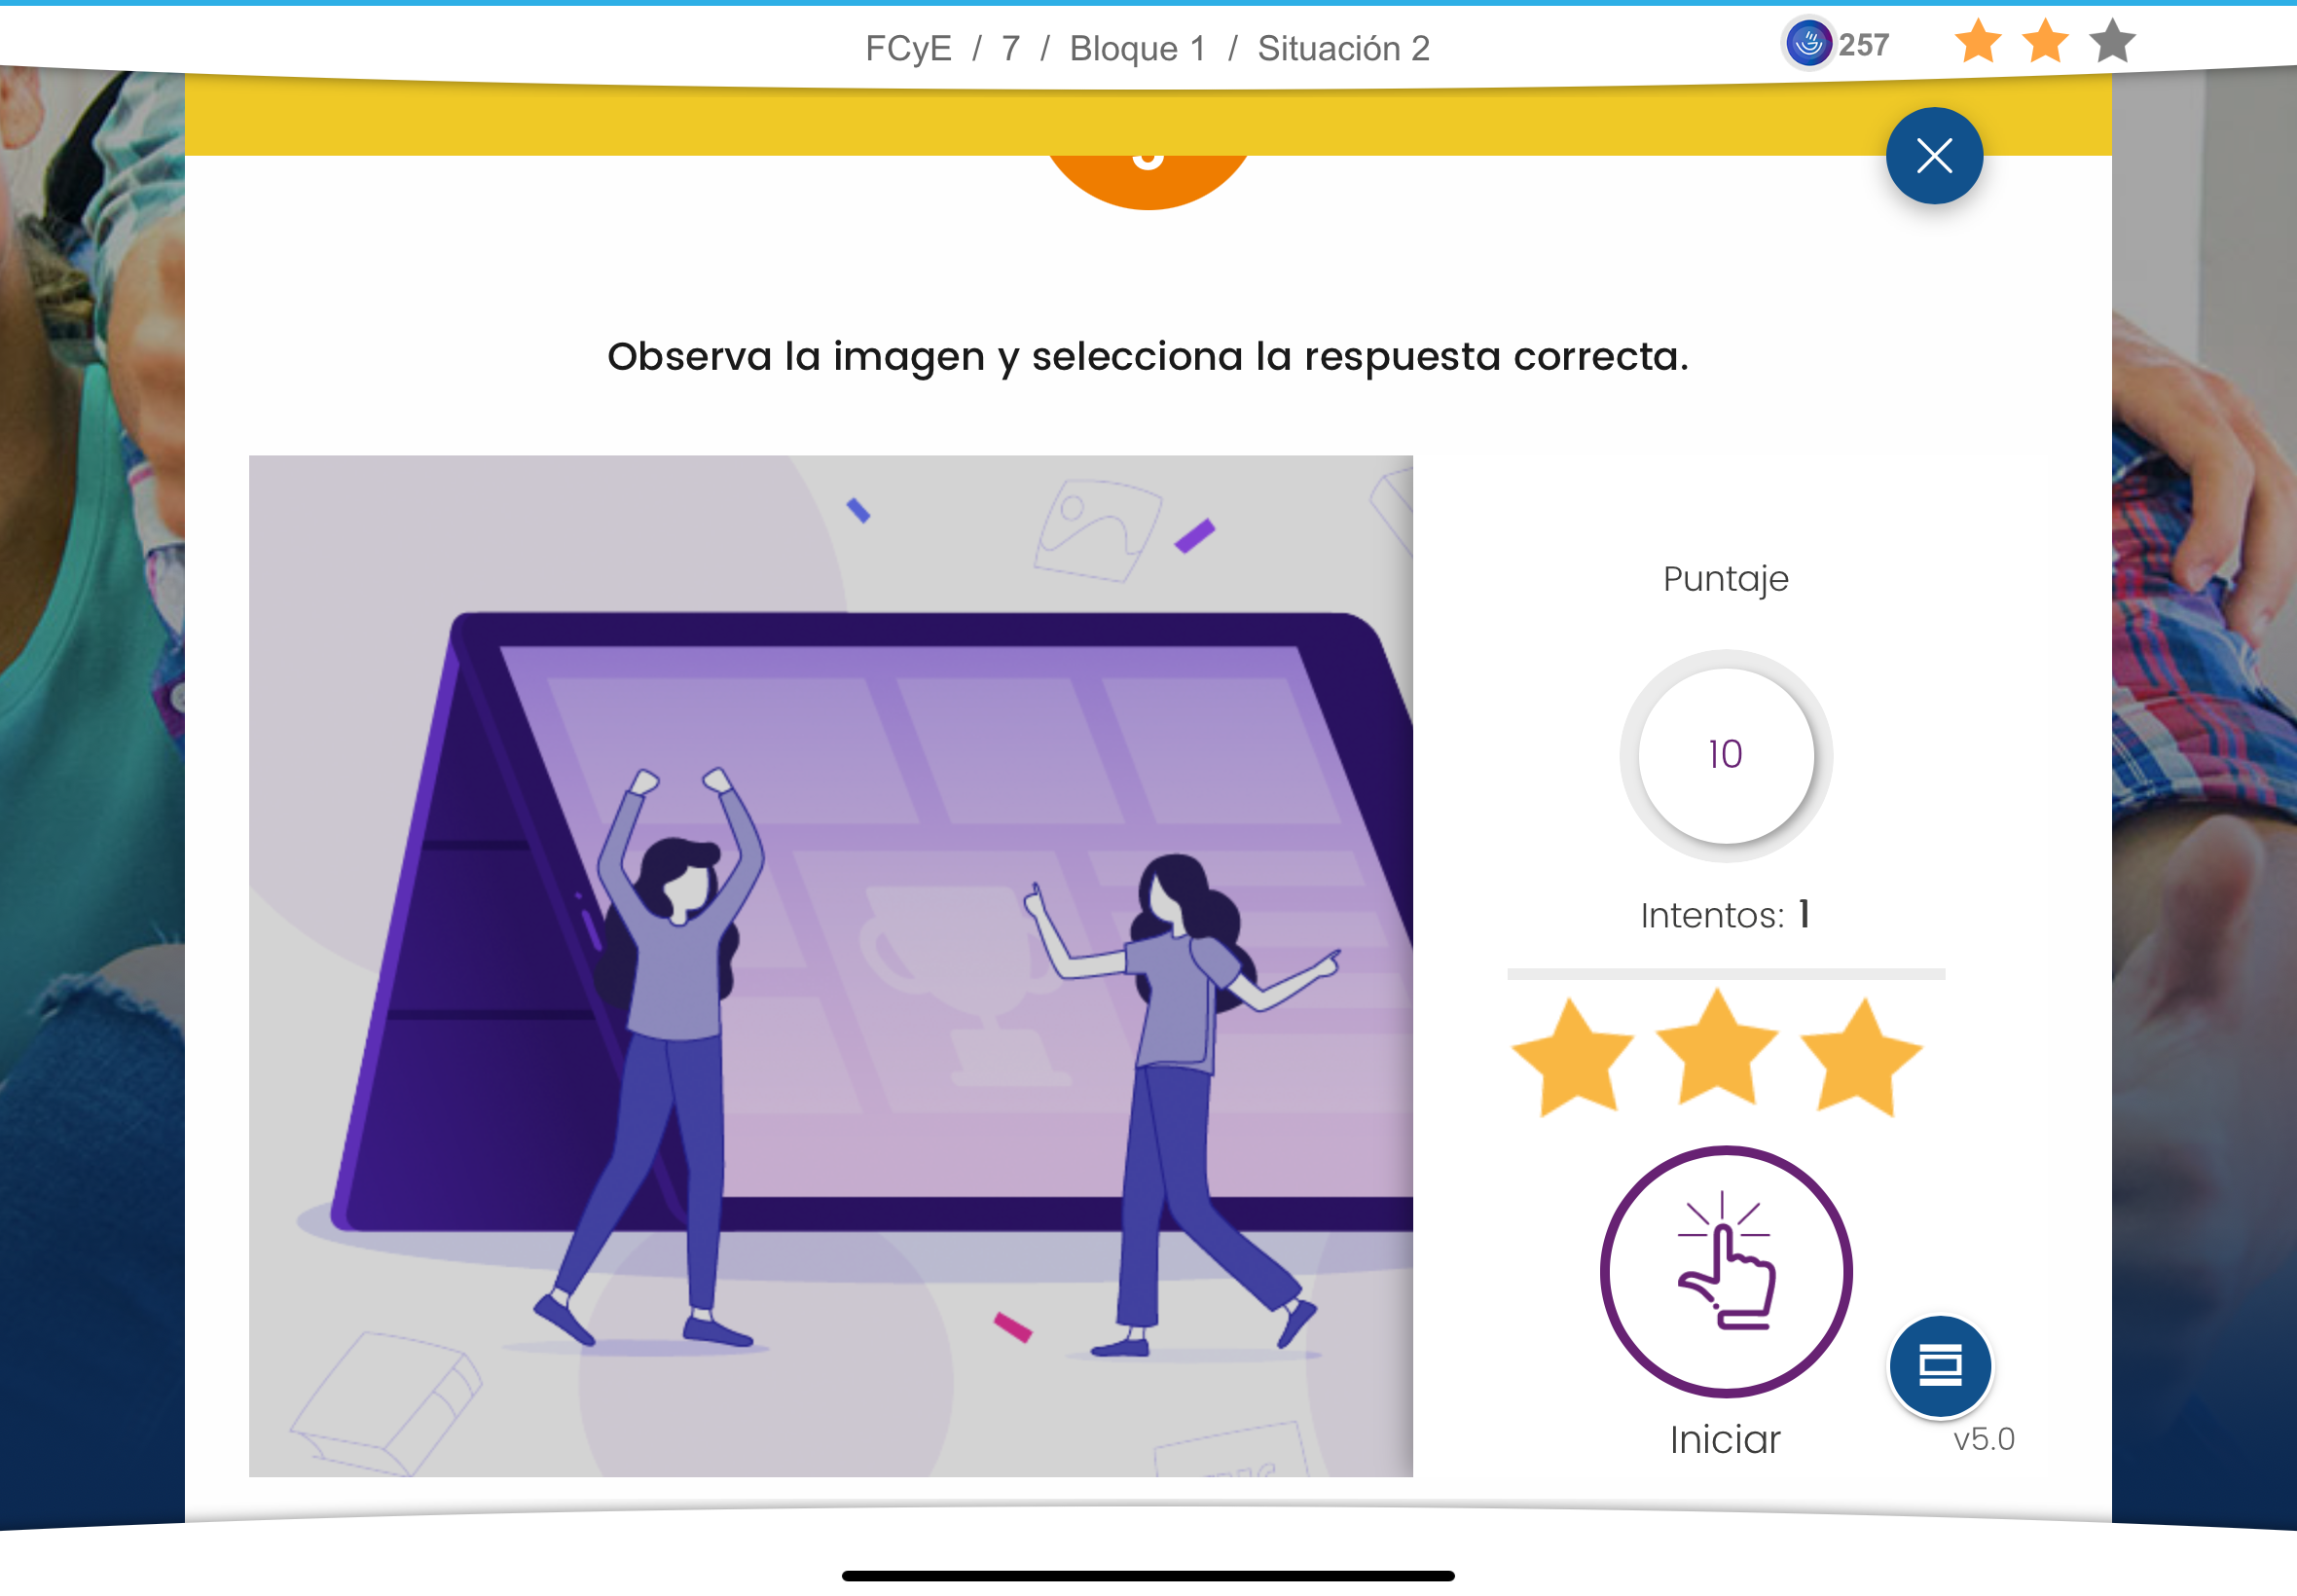Click the grade 7 breadcrumb
Image resolution: width=2297 pixels, height=1596 pixels.
[x=1011, y=48]
